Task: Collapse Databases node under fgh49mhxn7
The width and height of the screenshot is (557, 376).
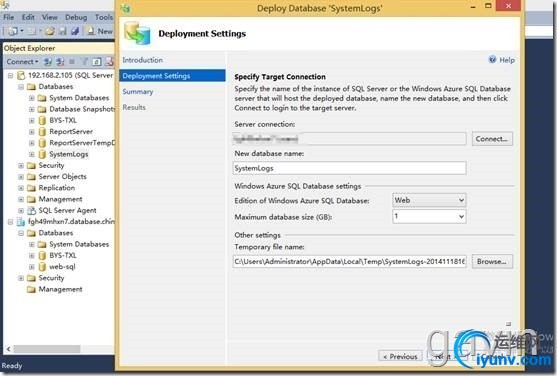Action: (x=21, y=233)
